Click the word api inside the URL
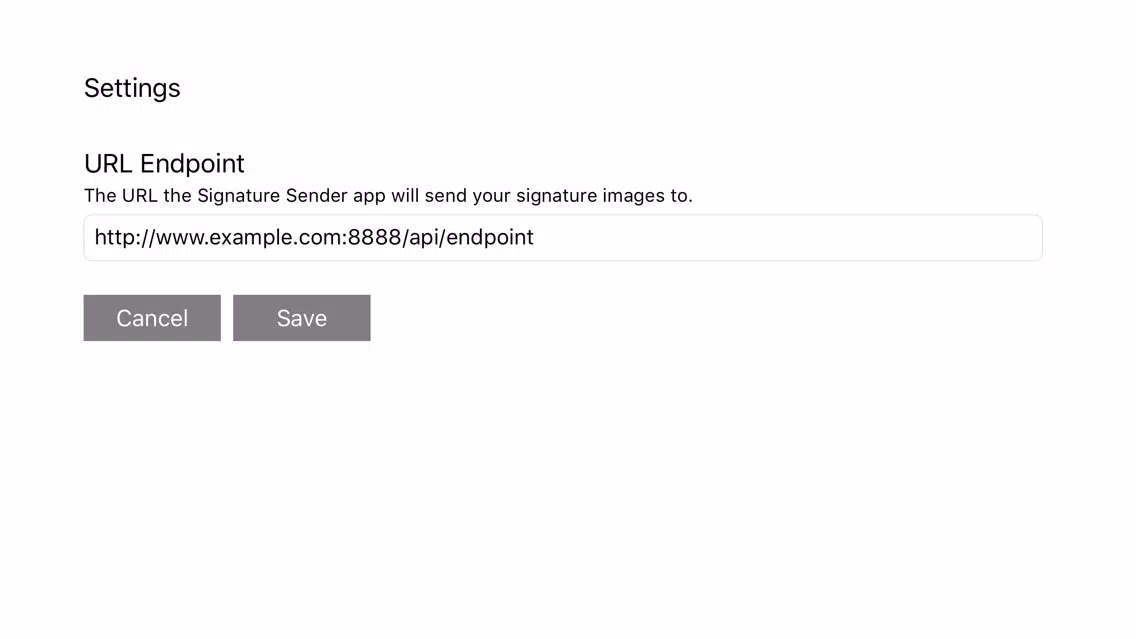 coord(424,238)
